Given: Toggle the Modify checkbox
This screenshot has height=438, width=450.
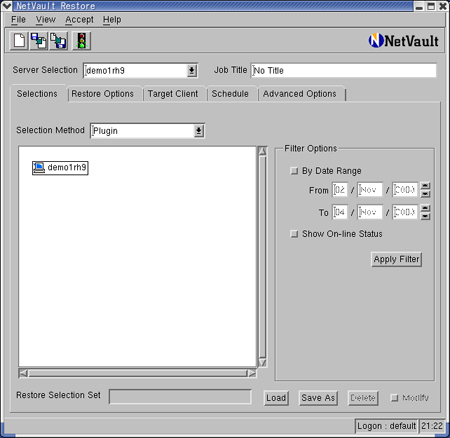Looking at the screenshot, I should pos(394,398).
